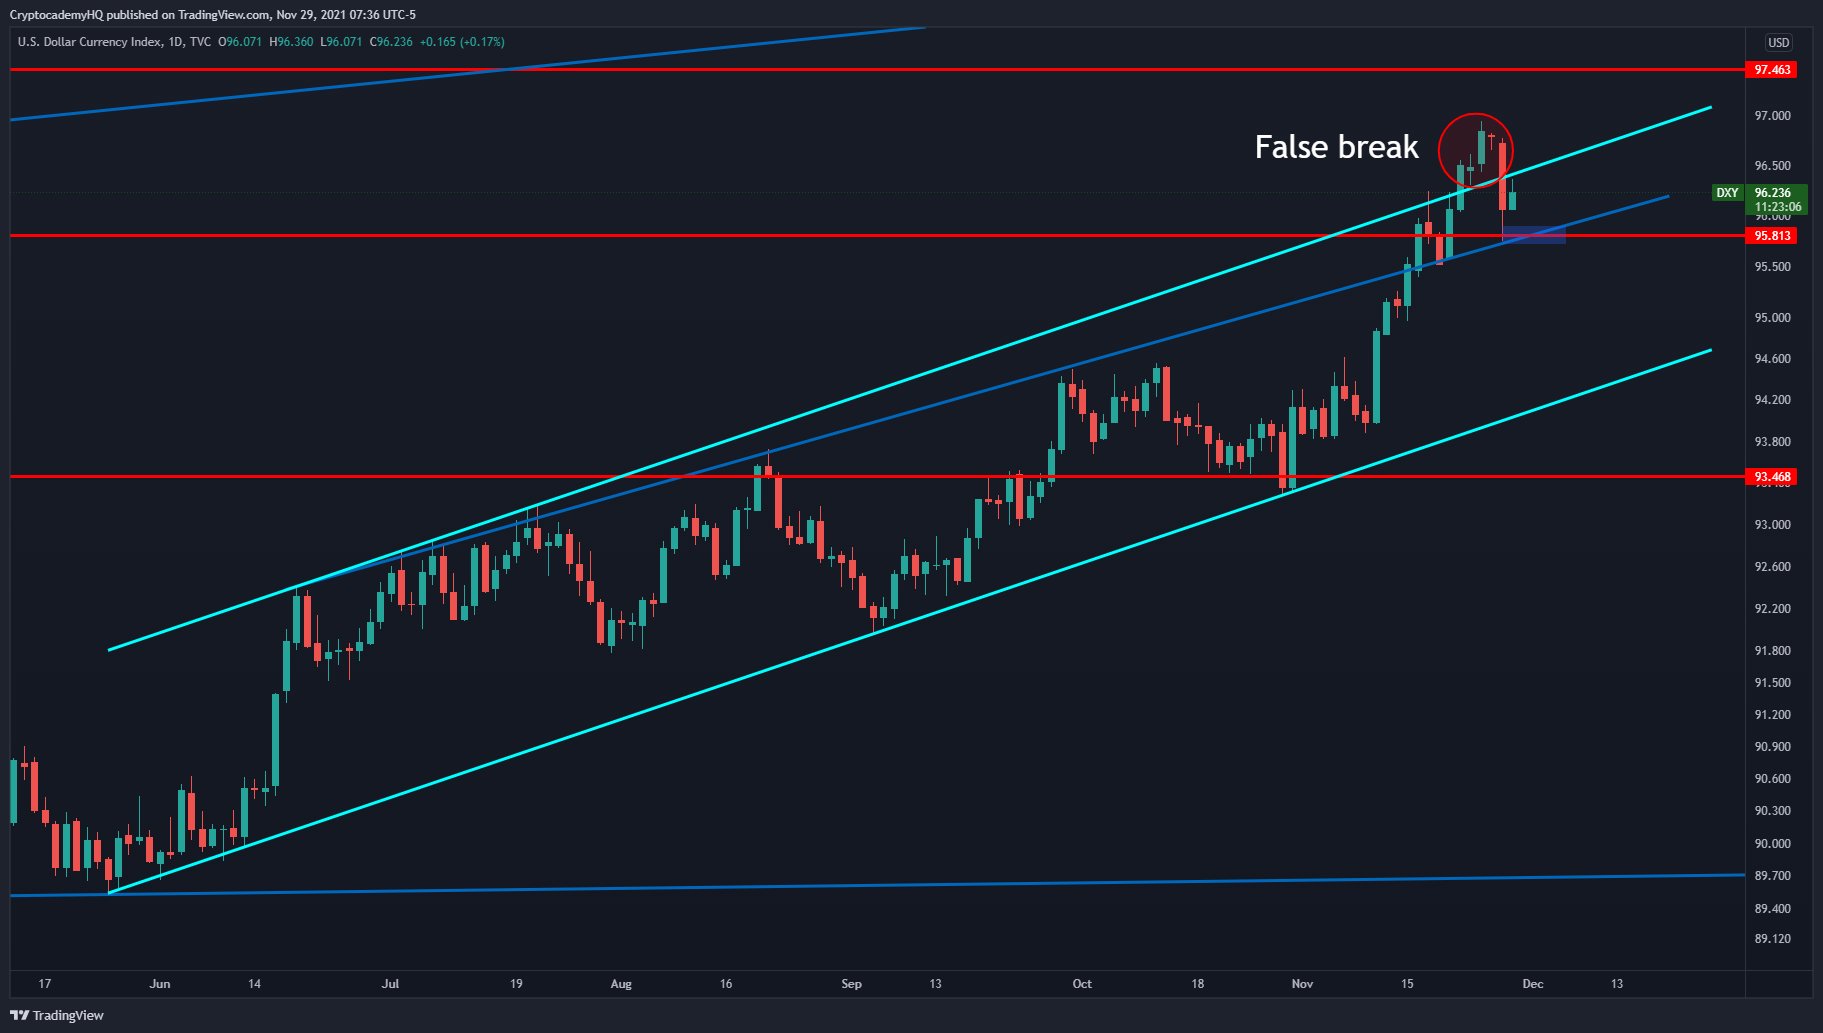
Task: Select the DXY symbol label
Action: (x=1727, y=193)
